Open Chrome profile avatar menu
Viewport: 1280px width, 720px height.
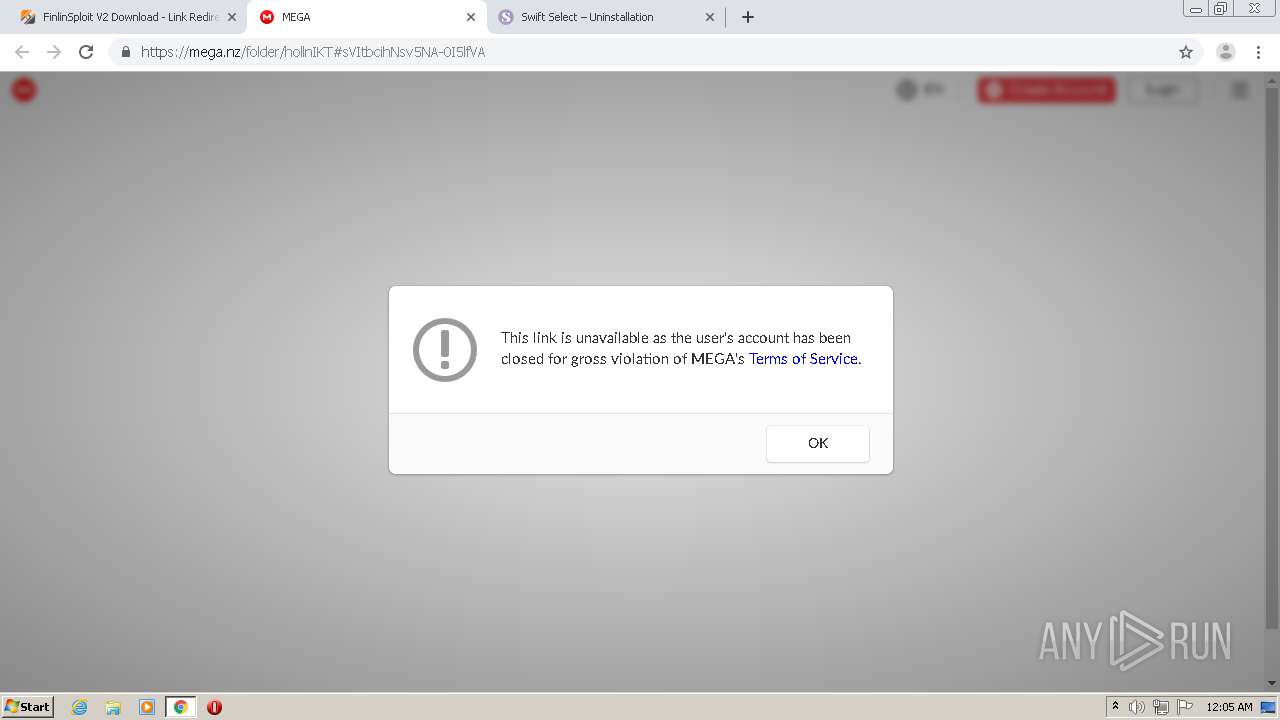pyautogui.click(x=1226, y=52)
